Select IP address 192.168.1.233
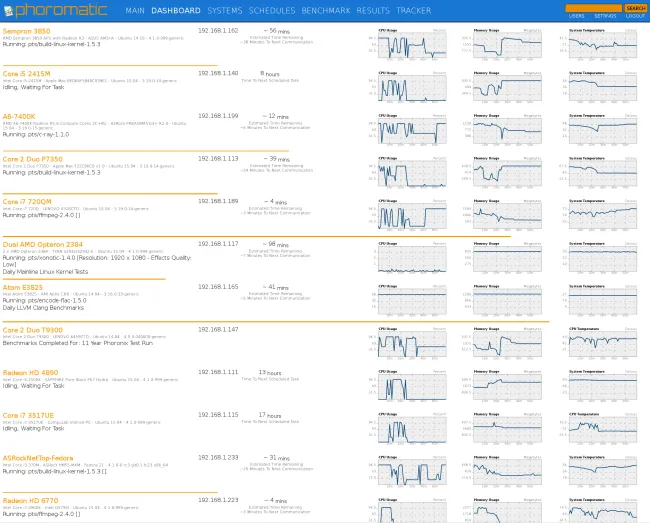This screenshot has height=523, width=650. (218, 457)
